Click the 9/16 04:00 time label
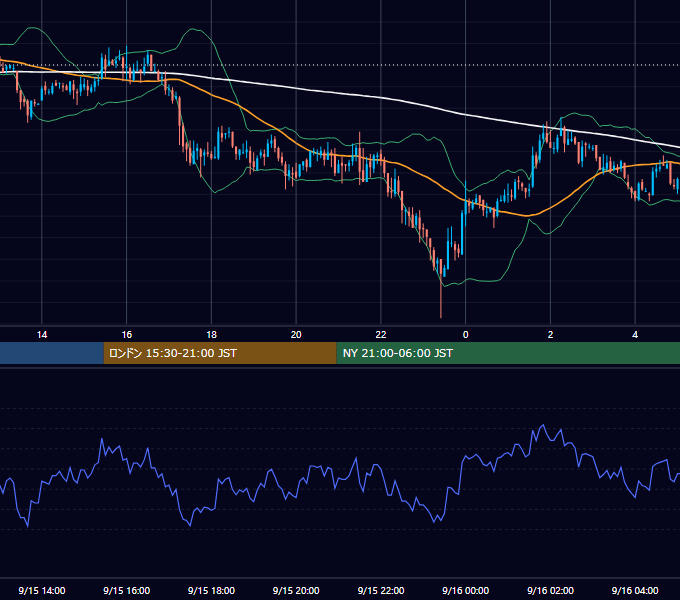 [x=635, y=590]
